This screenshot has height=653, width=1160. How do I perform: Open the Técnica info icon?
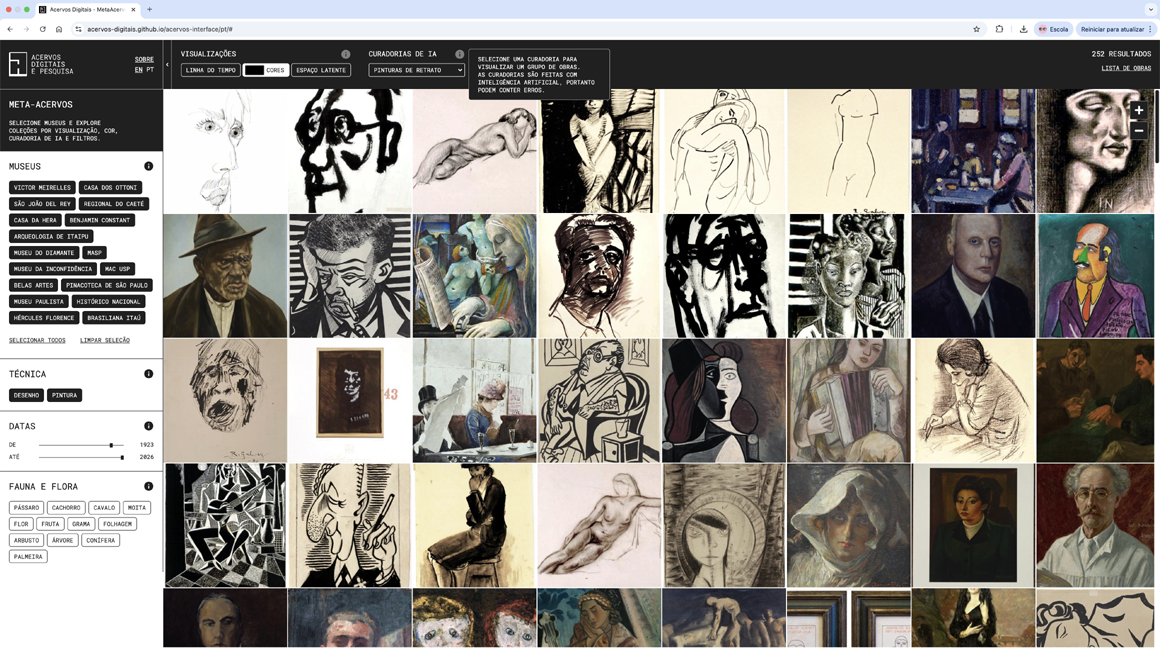148,374
